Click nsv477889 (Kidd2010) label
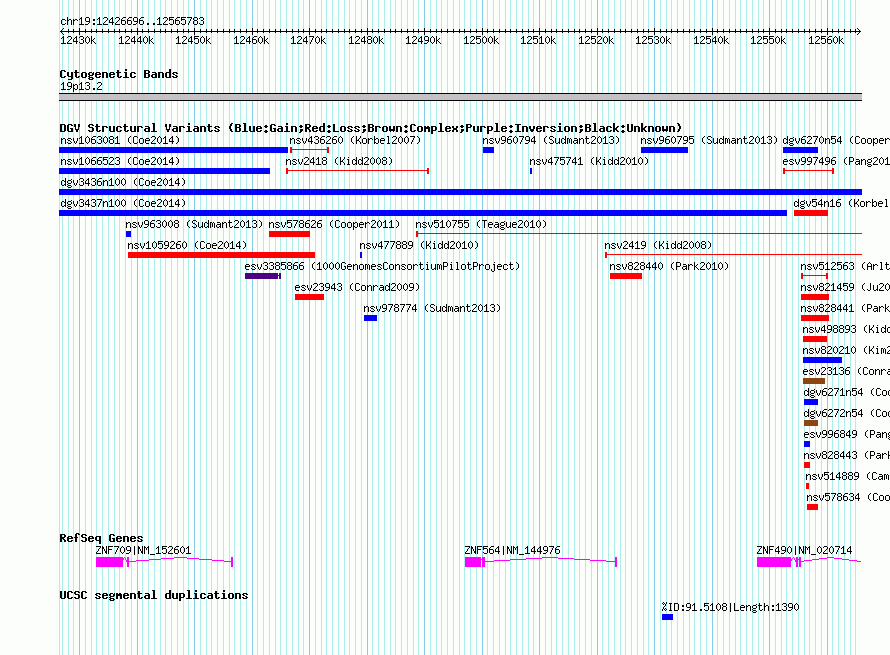890x655 pixels. [x=419, y=245]
